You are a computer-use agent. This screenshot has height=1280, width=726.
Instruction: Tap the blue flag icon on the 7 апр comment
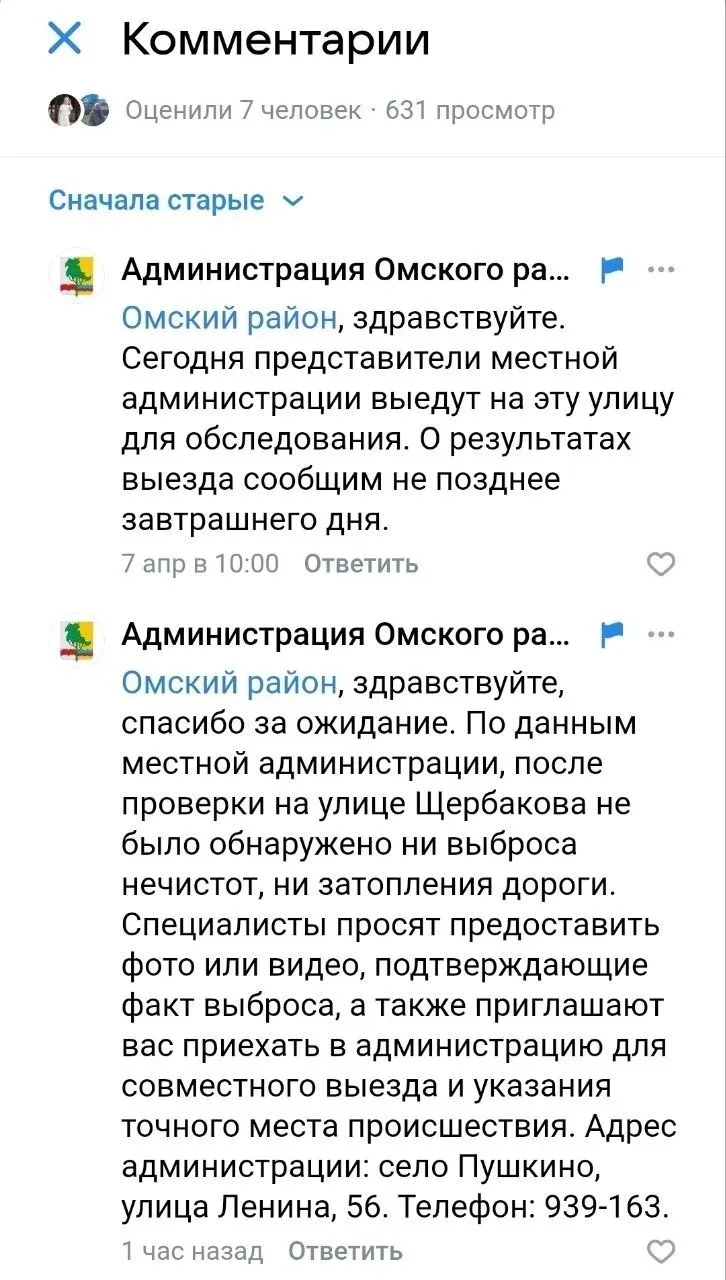pos(610,268)
